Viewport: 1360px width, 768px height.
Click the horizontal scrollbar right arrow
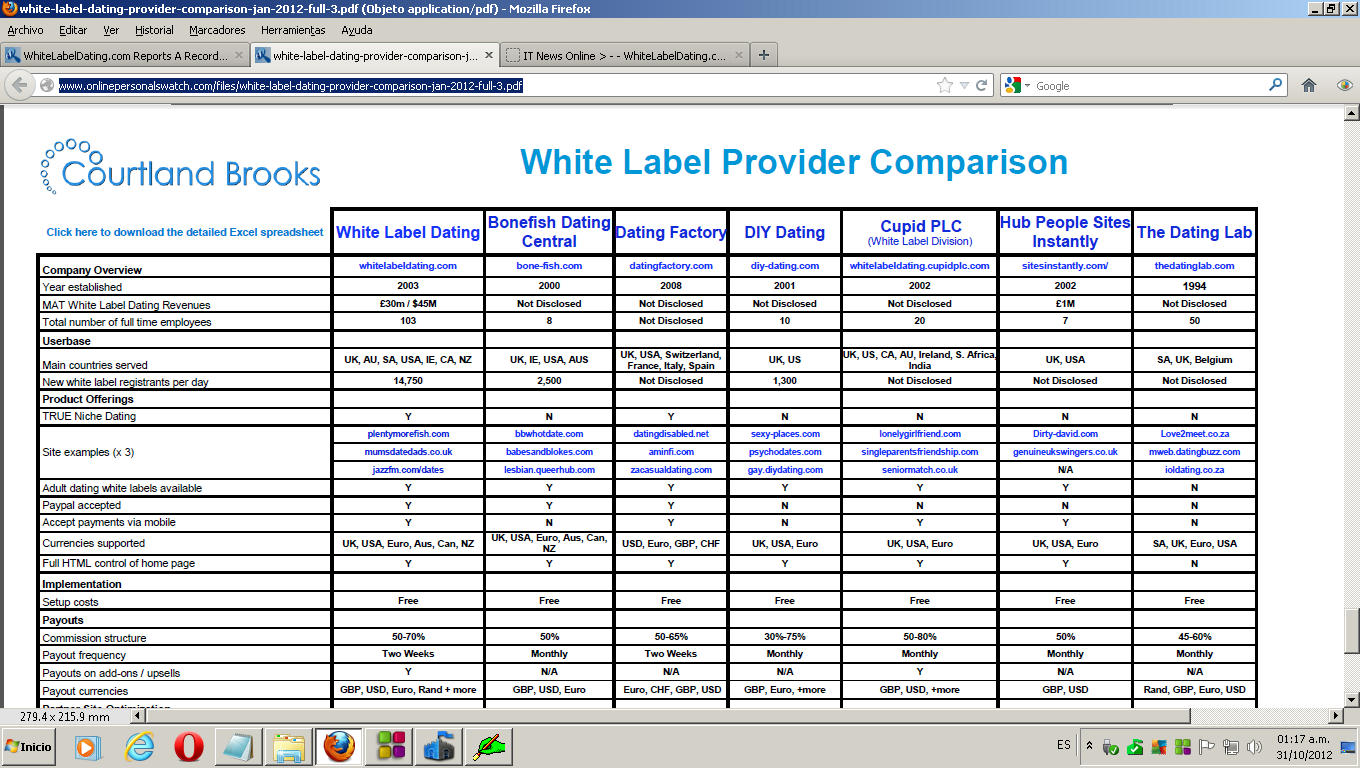[1335, 716]
